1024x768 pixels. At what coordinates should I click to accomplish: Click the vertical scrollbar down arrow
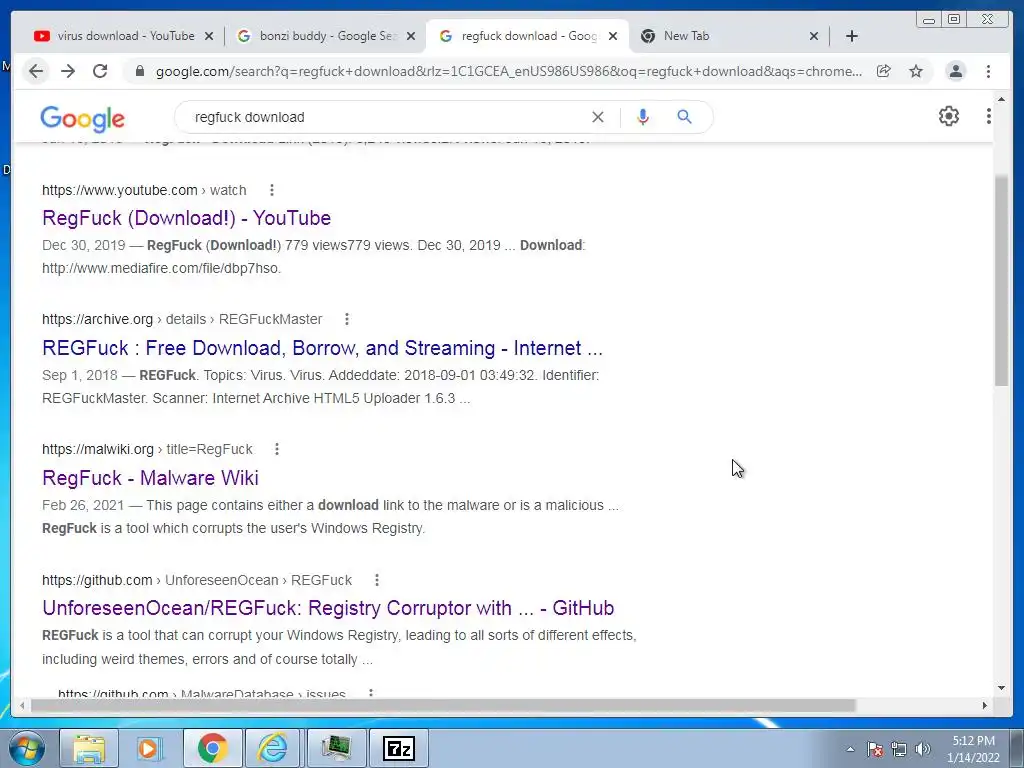click(1002, 688)
